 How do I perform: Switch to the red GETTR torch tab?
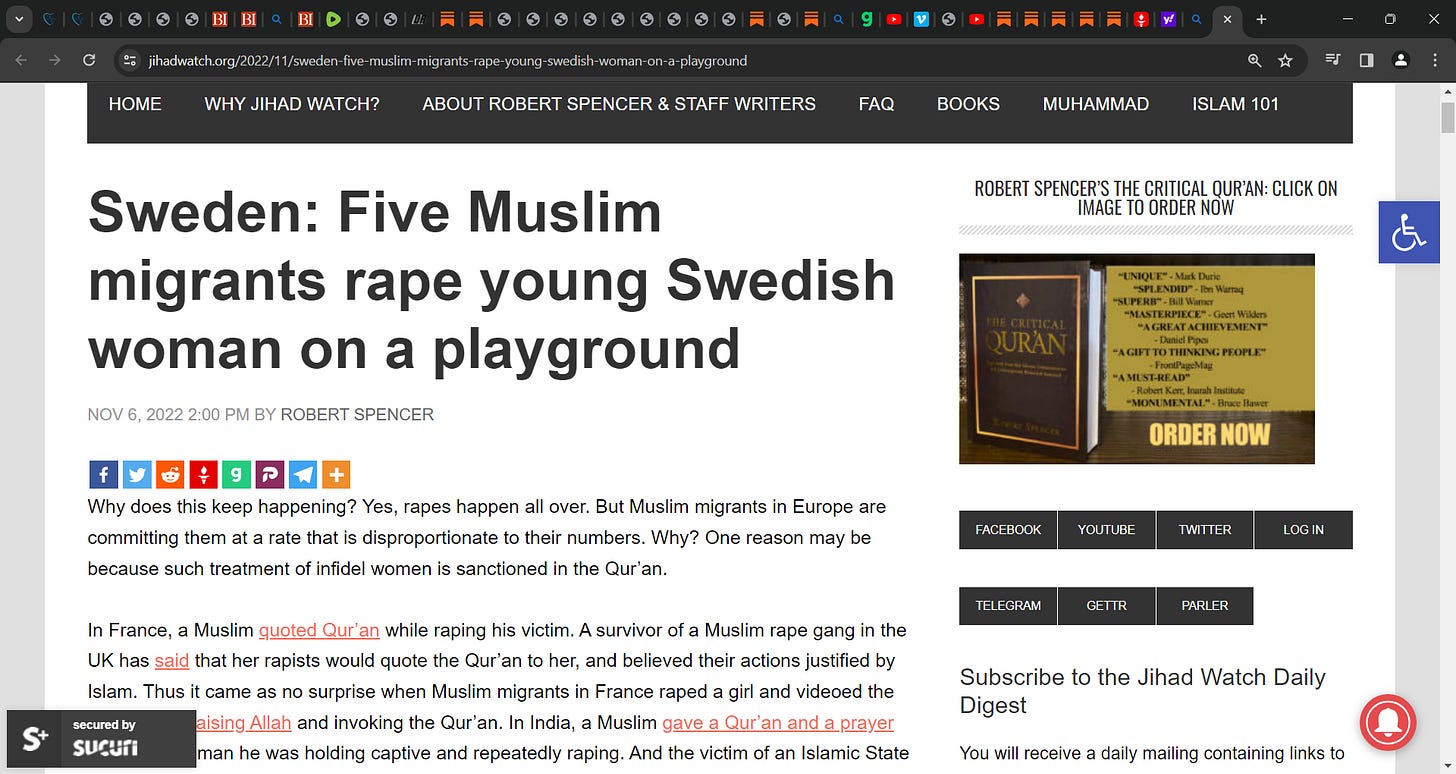coord(1140,19)
